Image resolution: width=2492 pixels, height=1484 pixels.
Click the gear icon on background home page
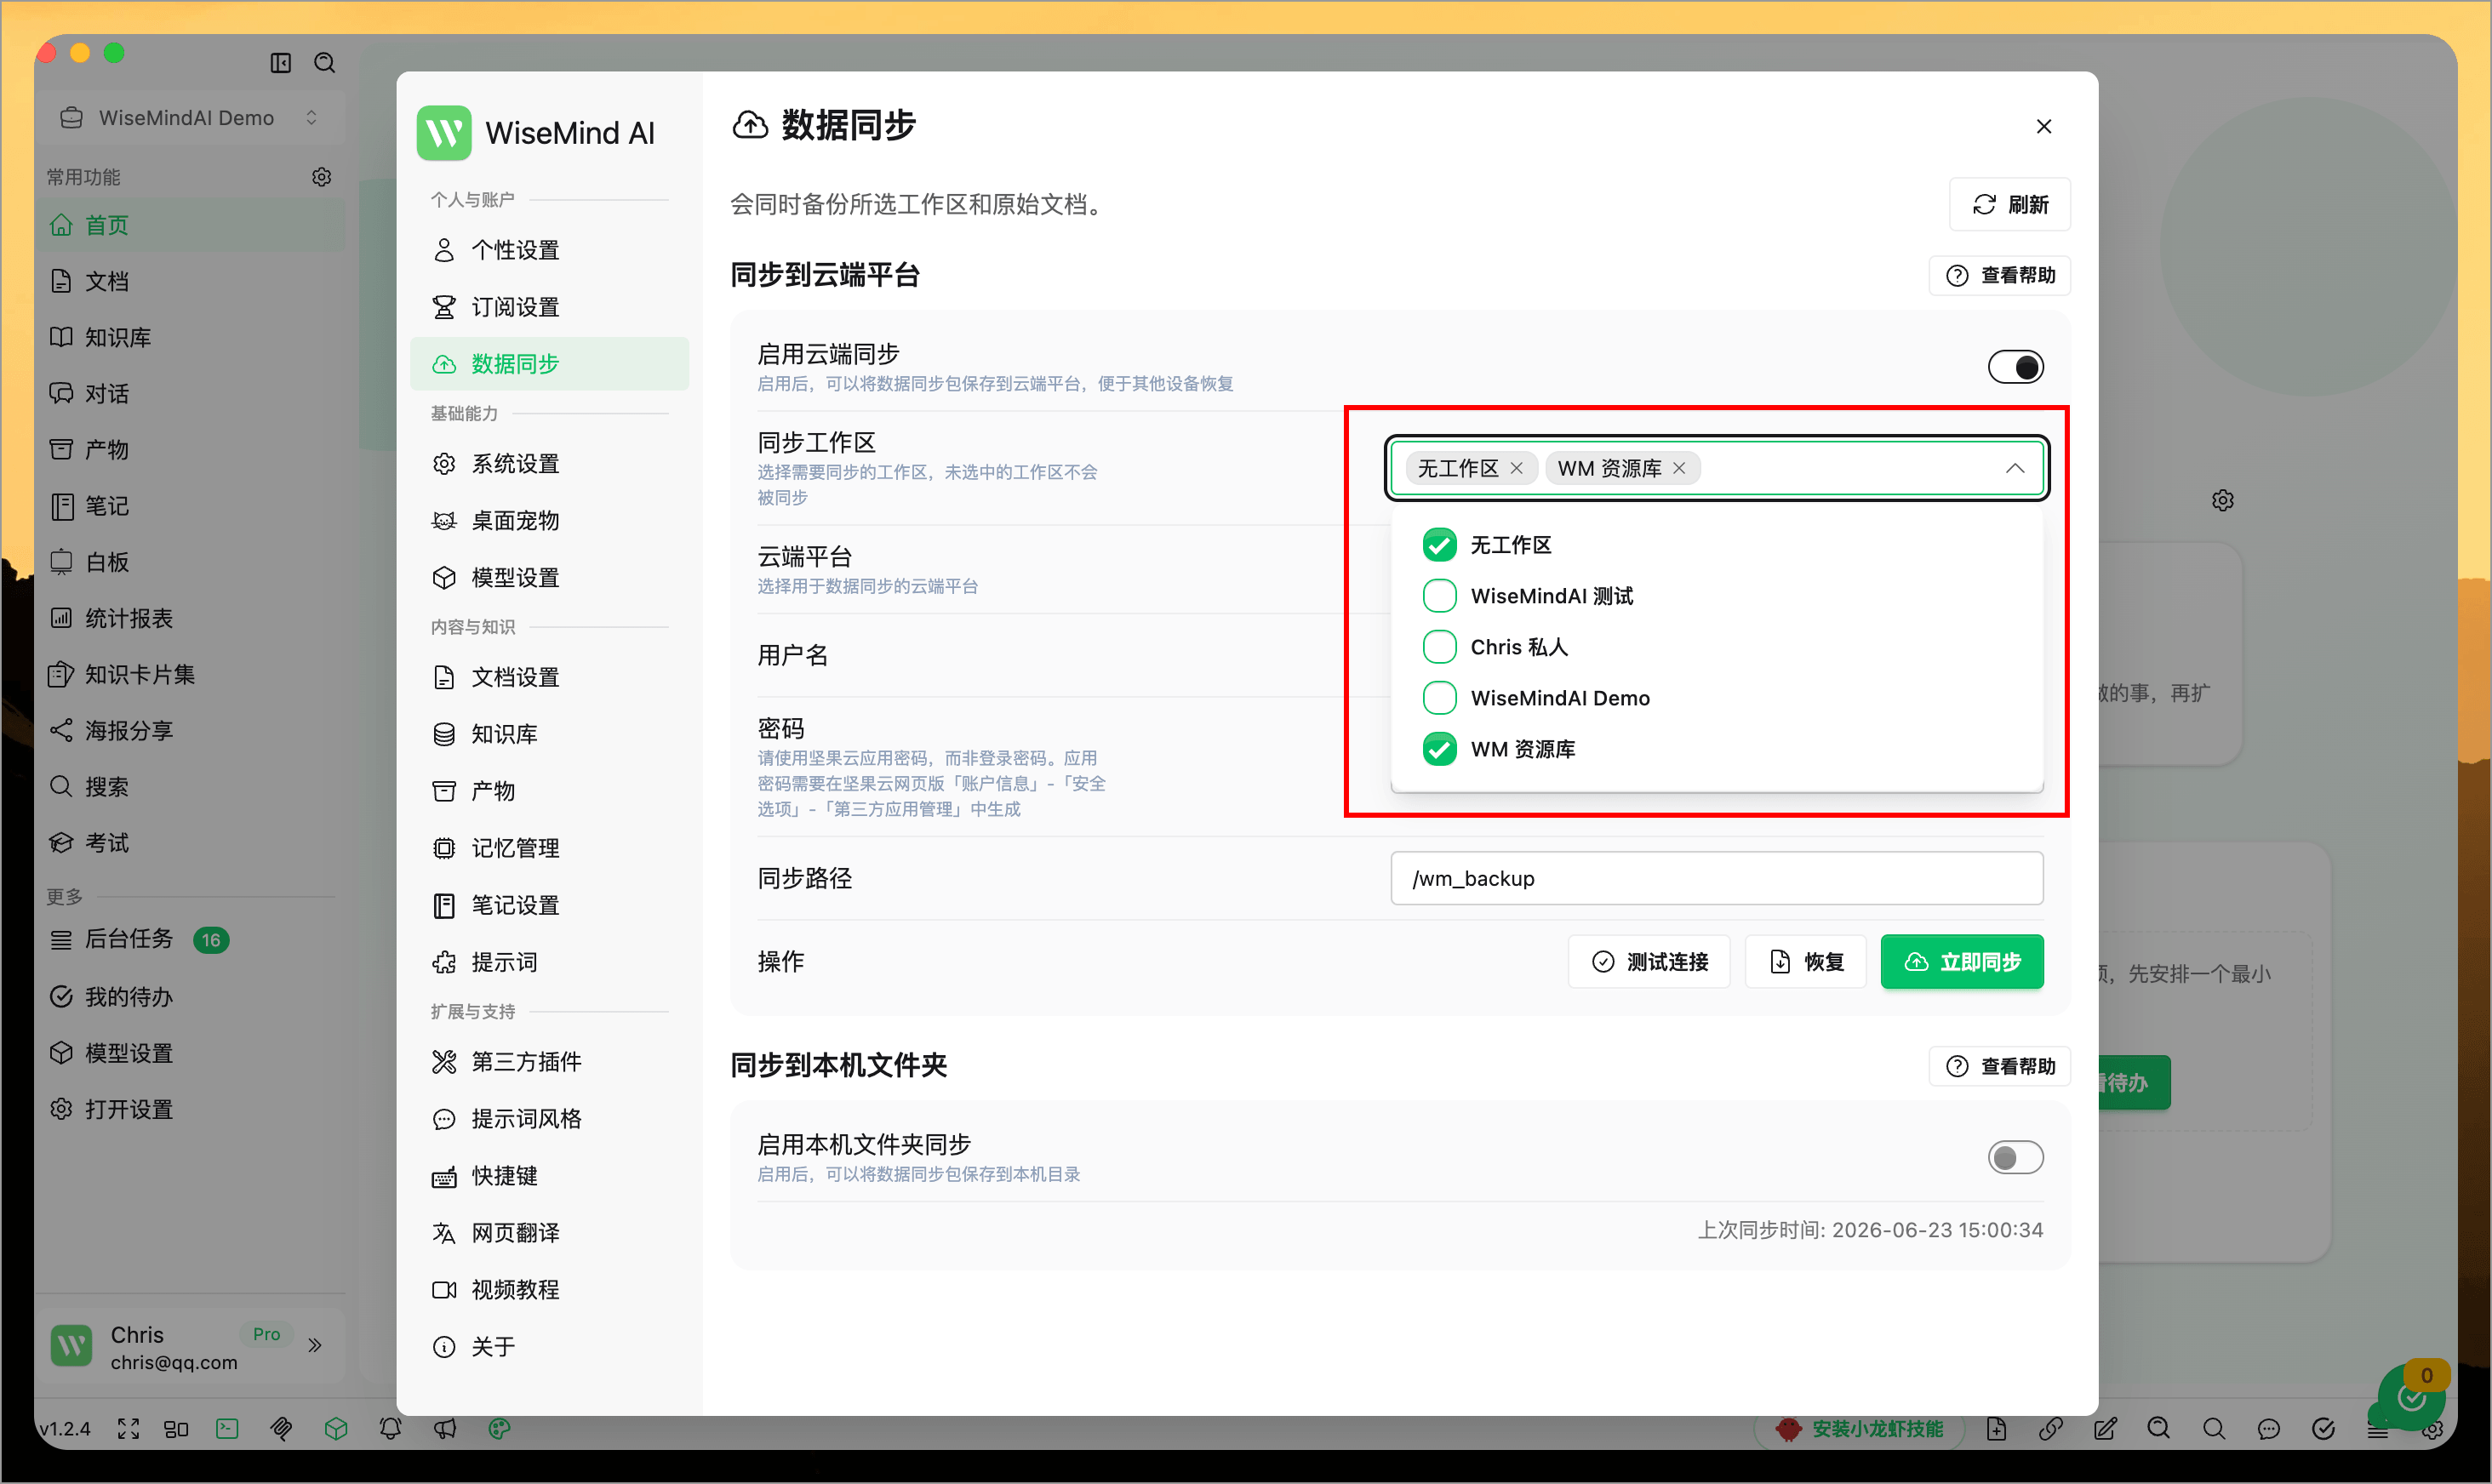pyautogui.click(x=2222, y=500)
